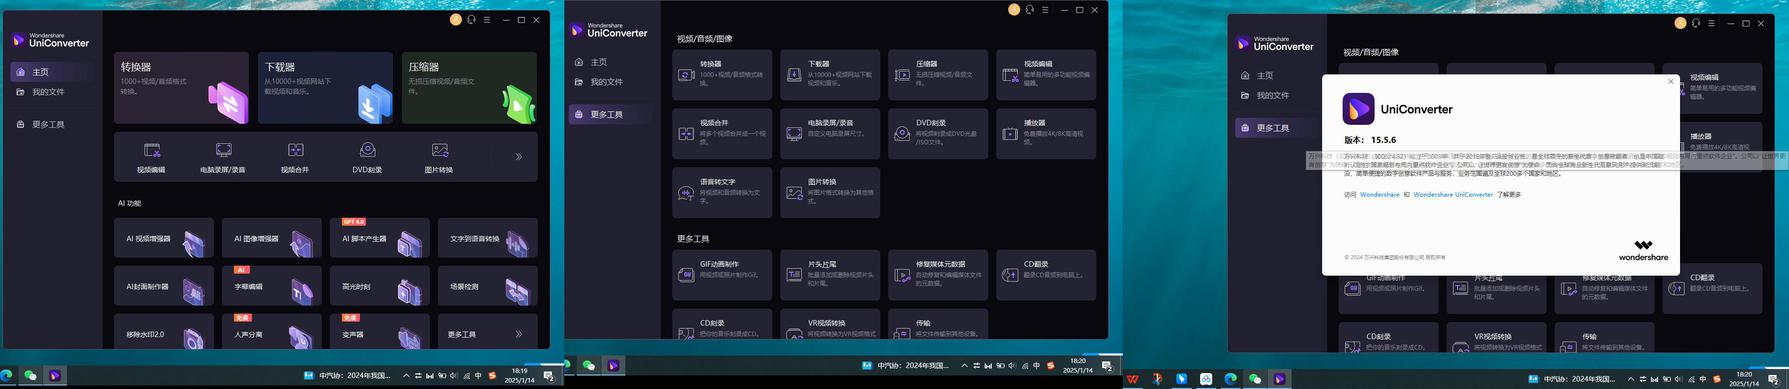Click 电脑录屏/录音 shortcut on the home window

[x=223, y=157]
